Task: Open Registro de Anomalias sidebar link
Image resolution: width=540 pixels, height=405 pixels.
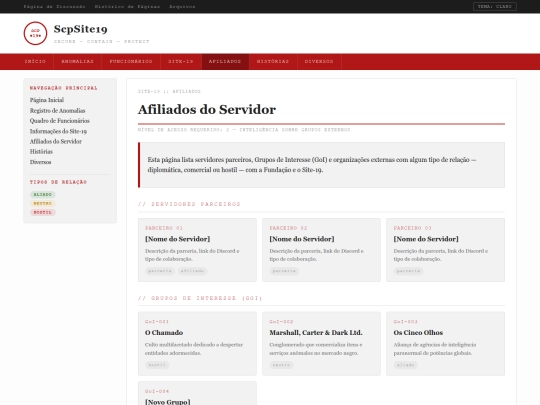Action: [x=58, y=111]
